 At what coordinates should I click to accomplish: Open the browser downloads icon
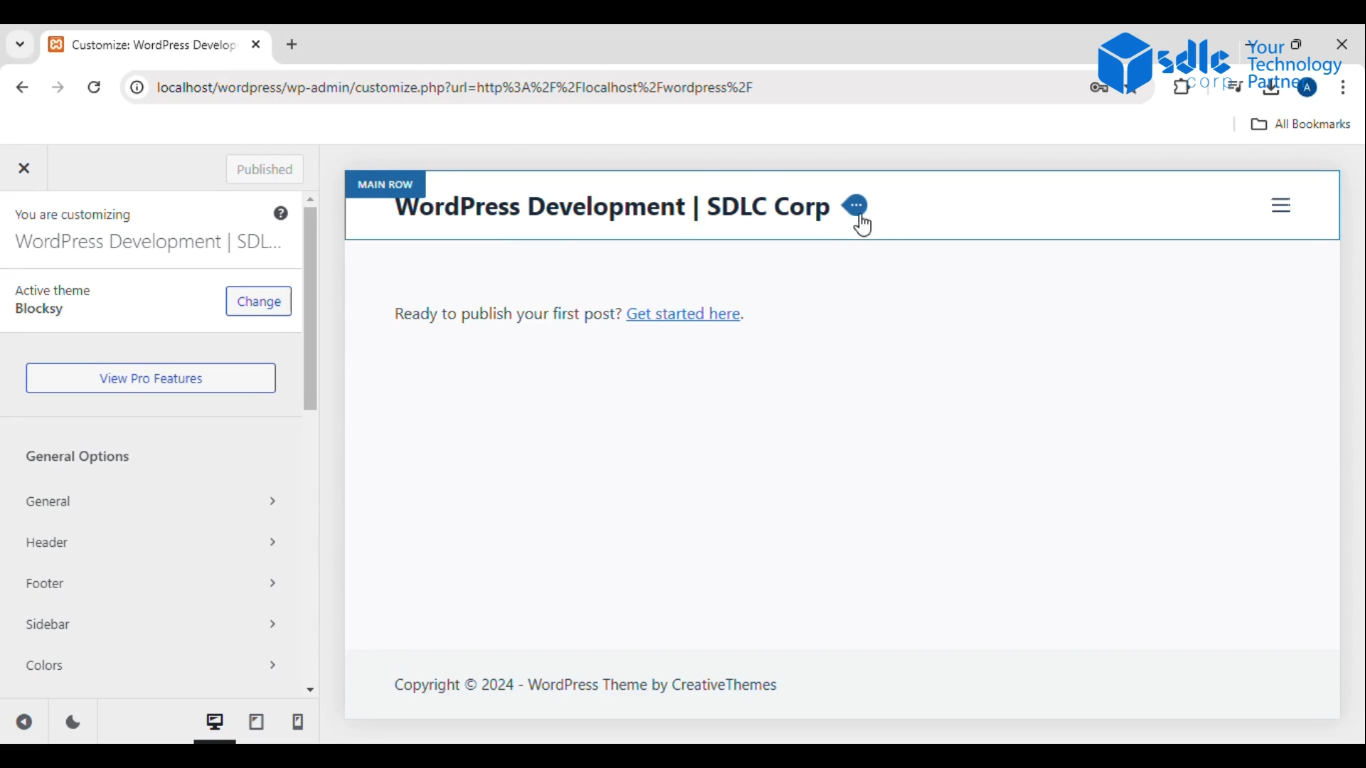point(1271,87)
